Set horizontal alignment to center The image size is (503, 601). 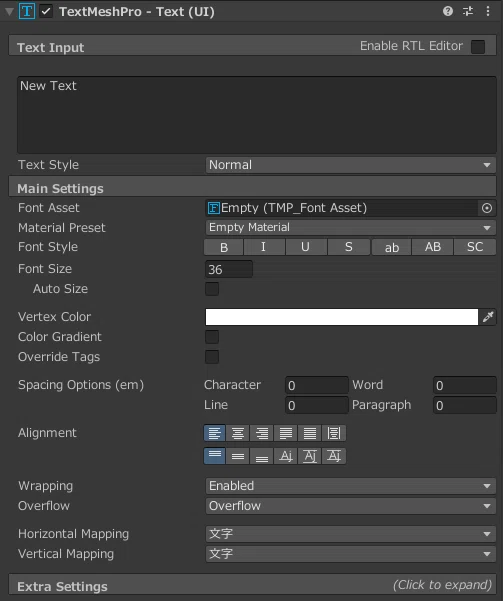tap(238, 433)
